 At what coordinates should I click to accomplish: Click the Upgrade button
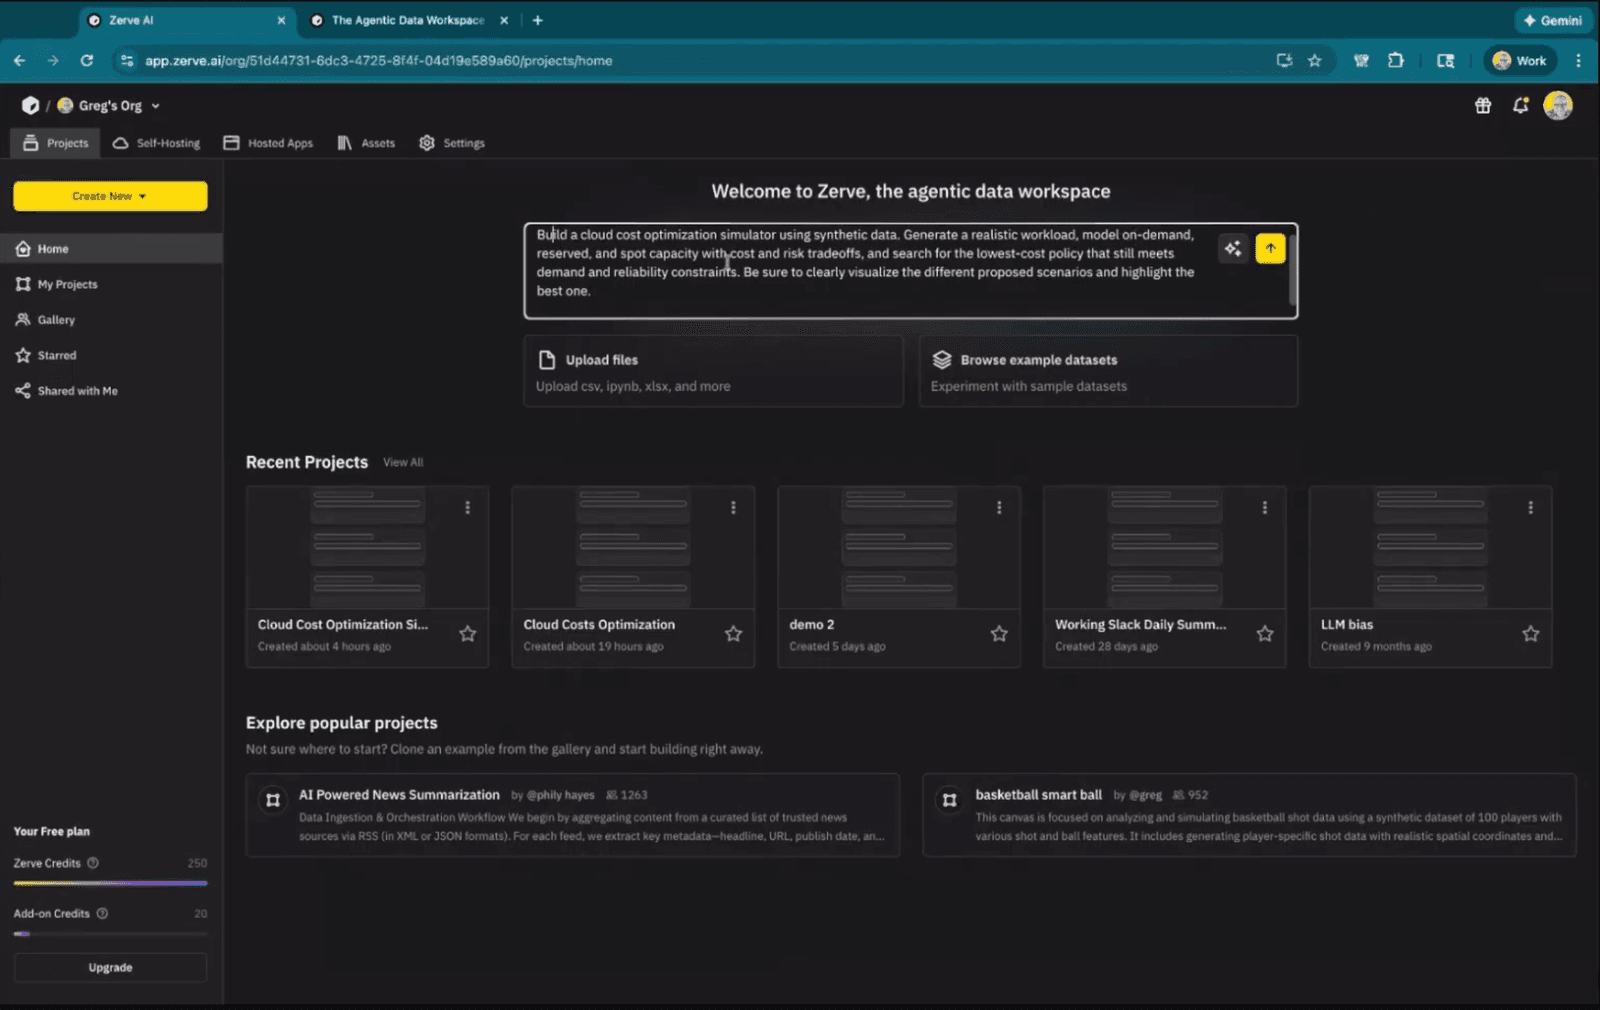coord(109,967)
